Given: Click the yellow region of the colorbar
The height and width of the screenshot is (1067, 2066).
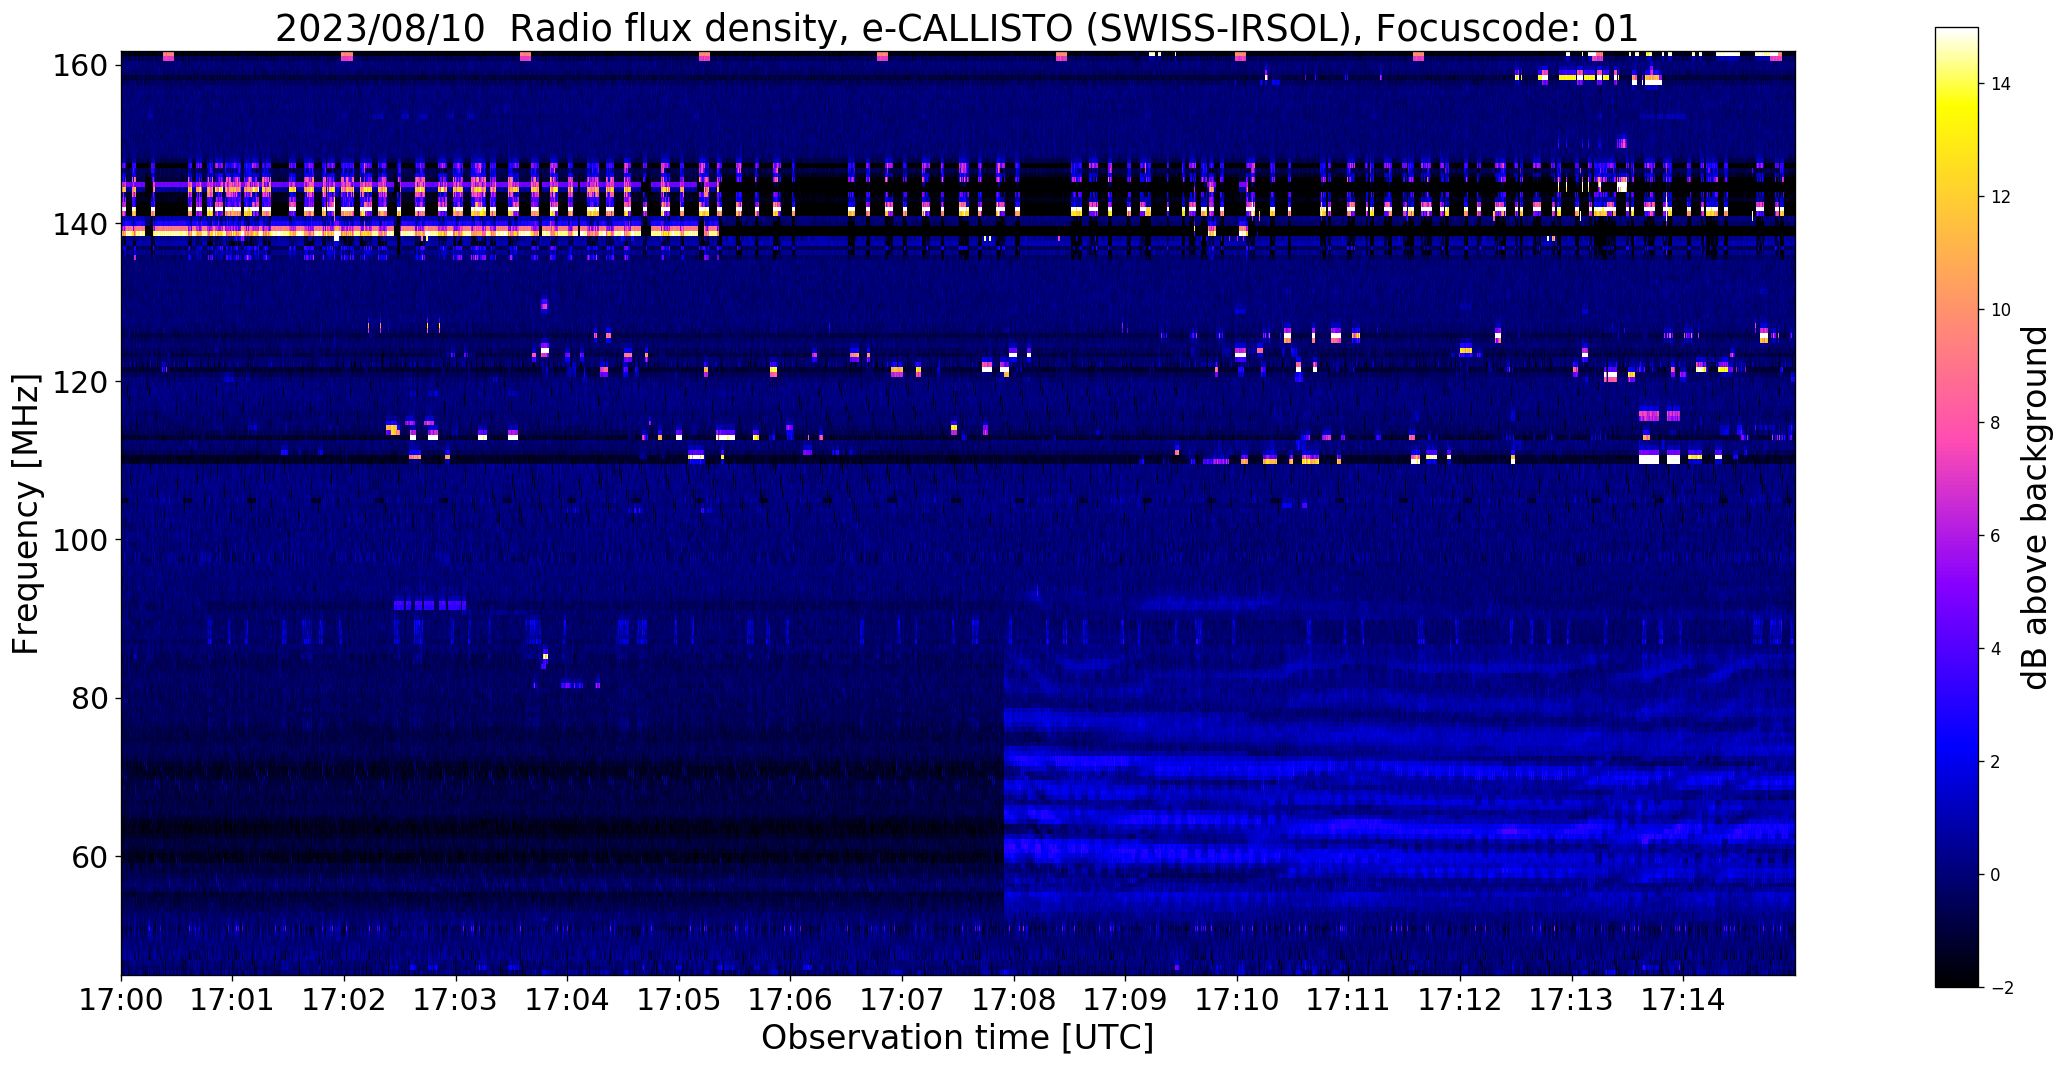Looking at the screenshot, I should [x=1957, y=110].
